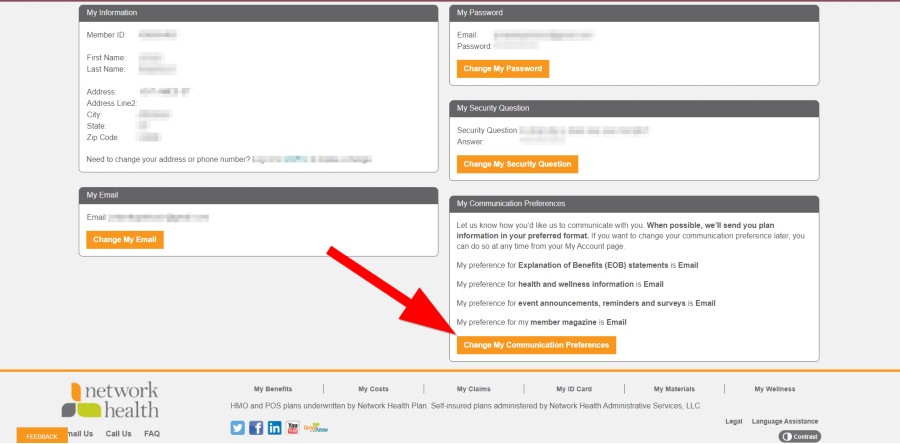Open My ID Card footer item

[x=574, y=389]
